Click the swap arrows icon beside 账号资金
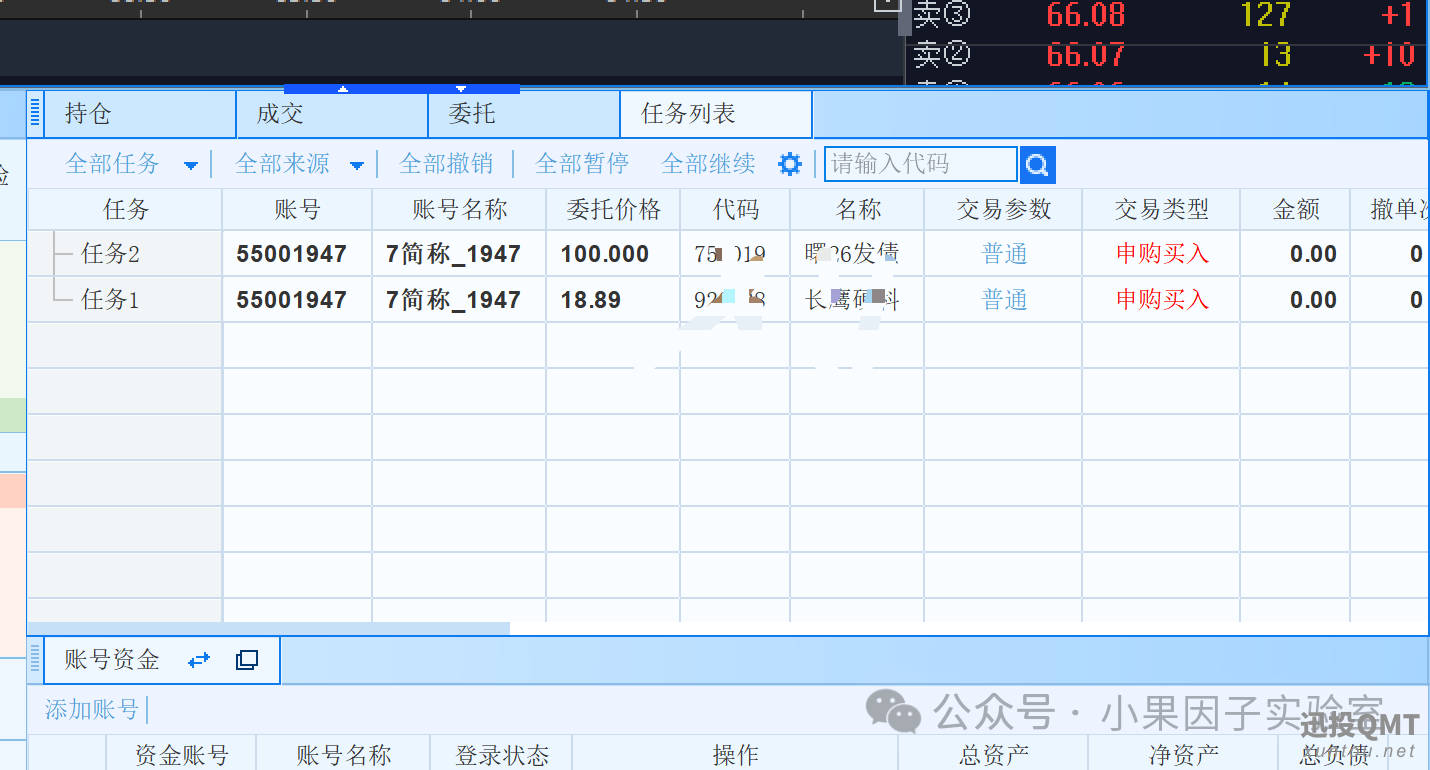Screen dimensions: 1430x770 (199, 660)
